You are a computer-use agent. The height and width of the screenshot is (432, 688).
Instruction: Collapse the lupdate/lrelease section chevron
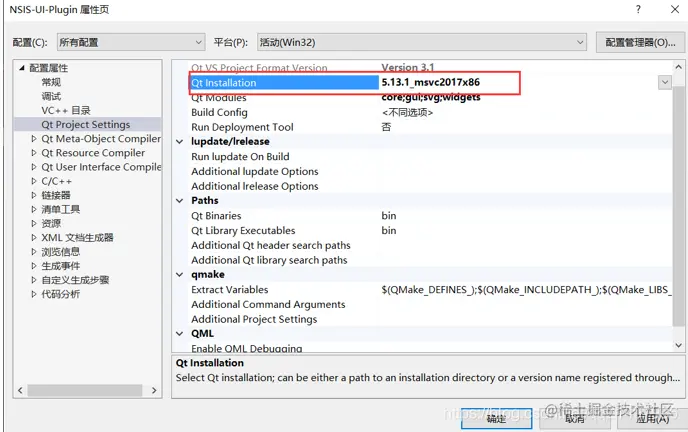coord(179,142)
